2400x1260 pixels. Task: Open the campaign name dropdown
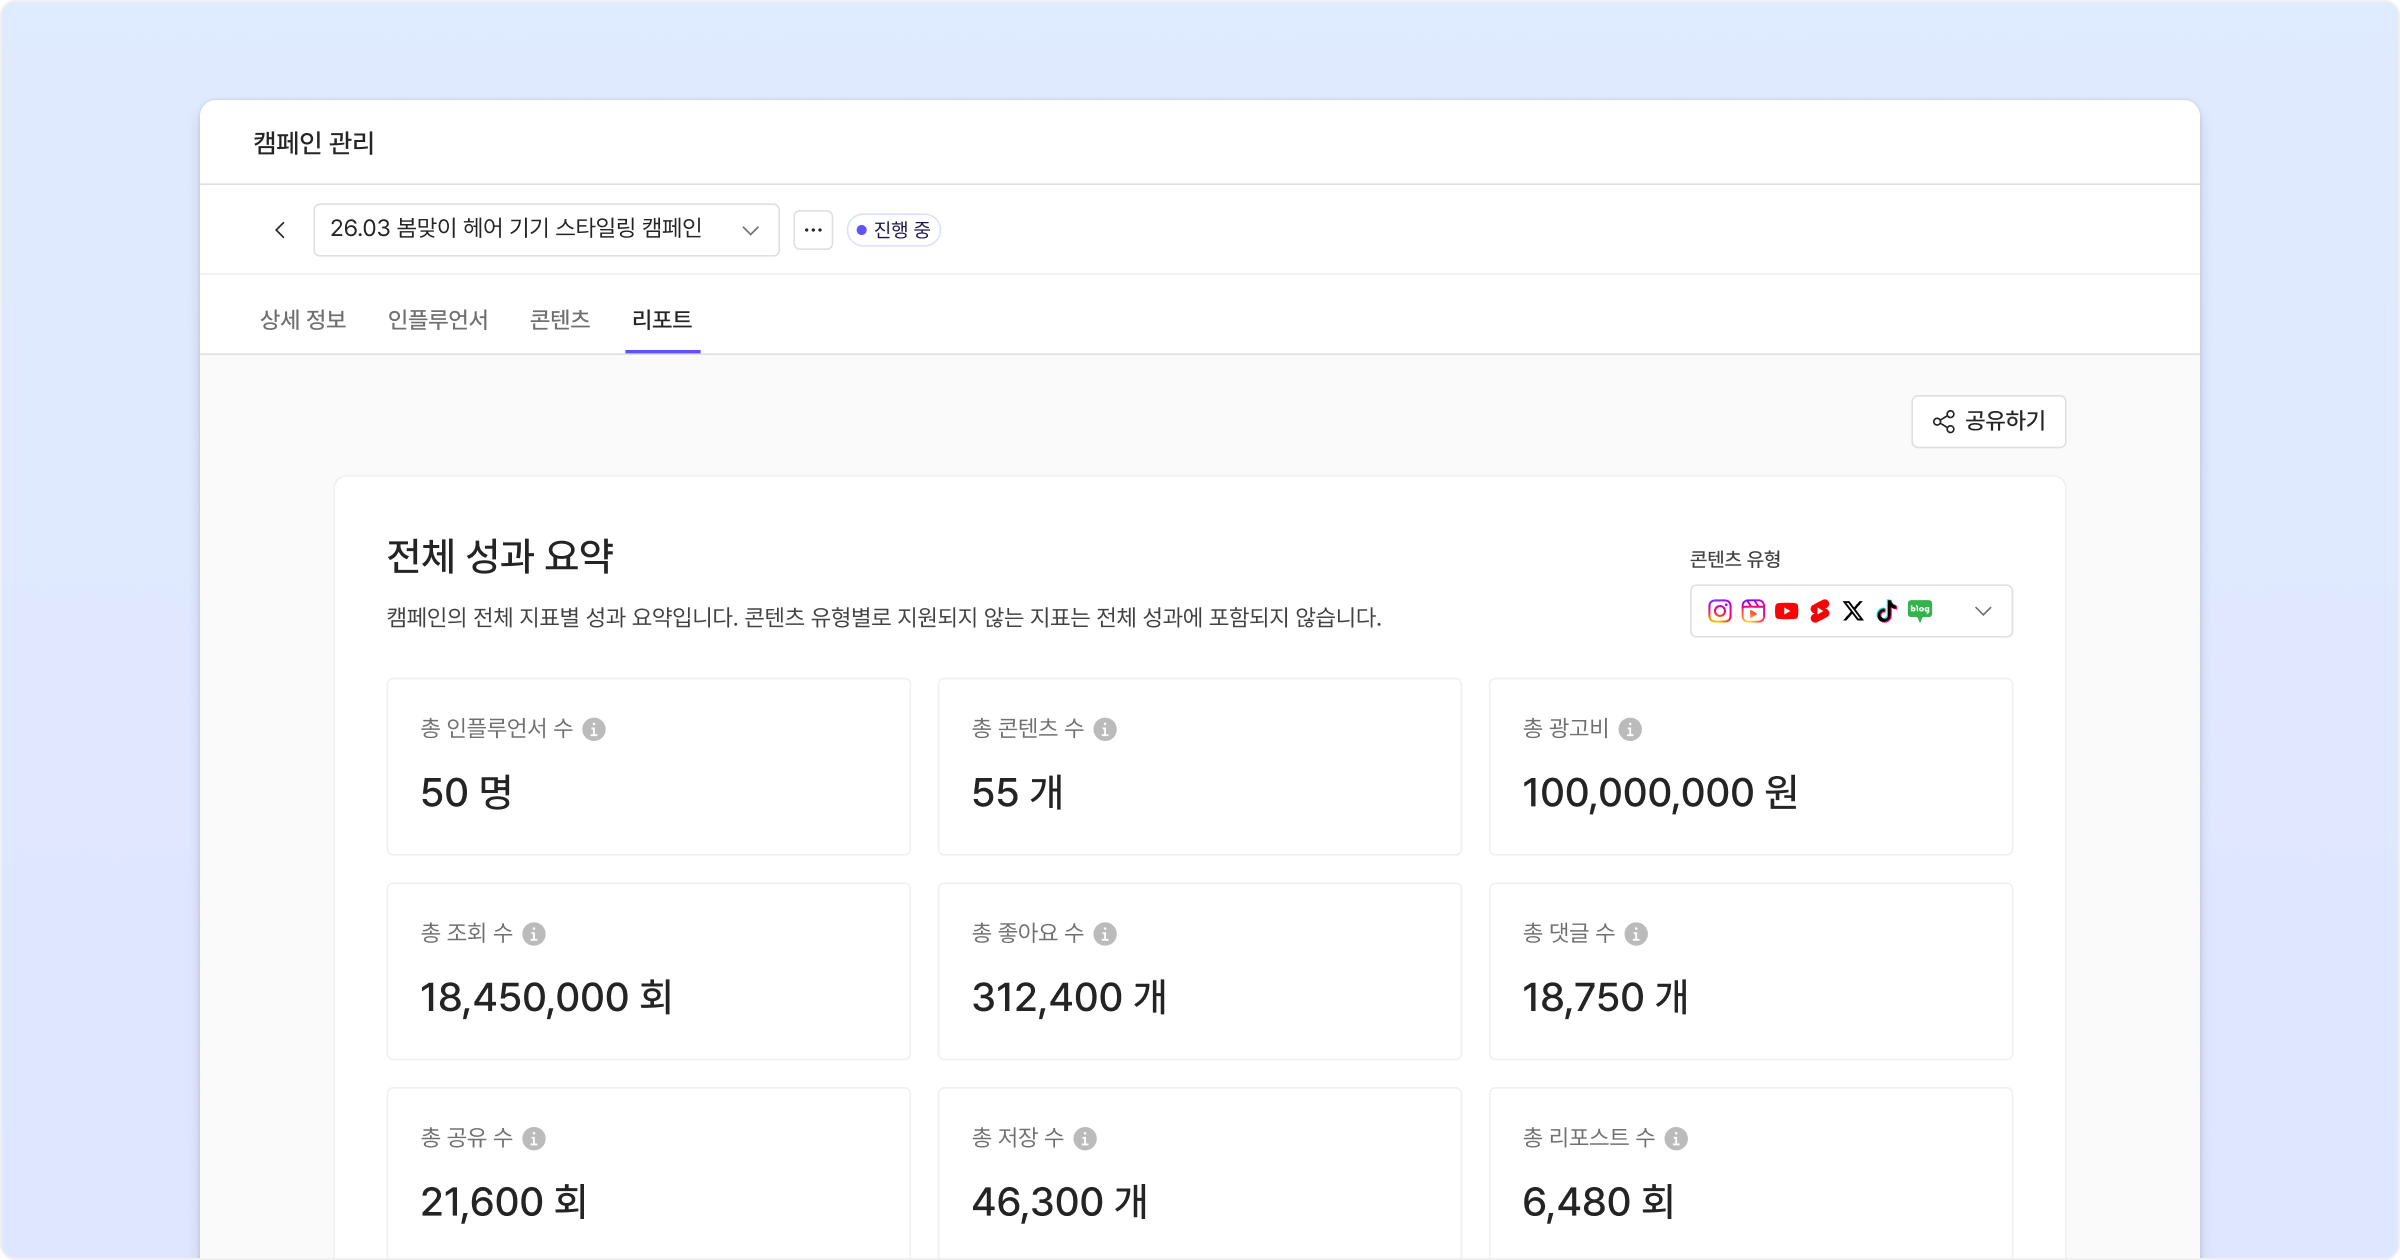point(545,230)
